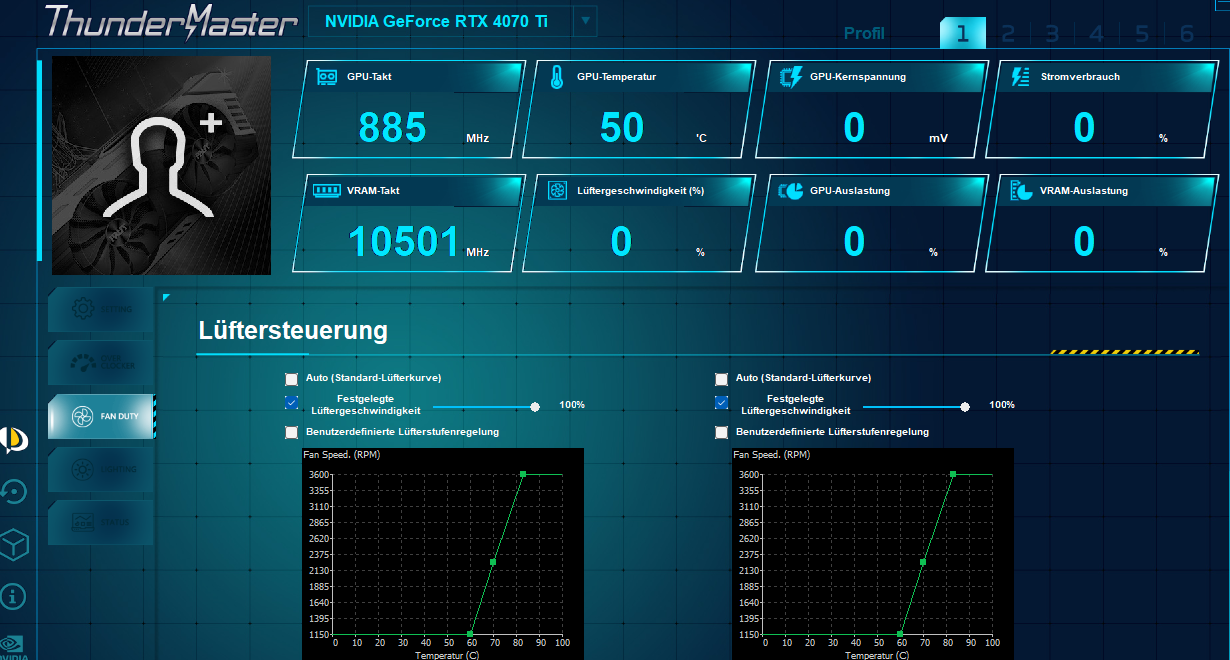The width and height of the screenshot is (1230, 660).
Task: Click the Lüftergeschwindigkeit fan icon
Action: [x=558, y=191]
